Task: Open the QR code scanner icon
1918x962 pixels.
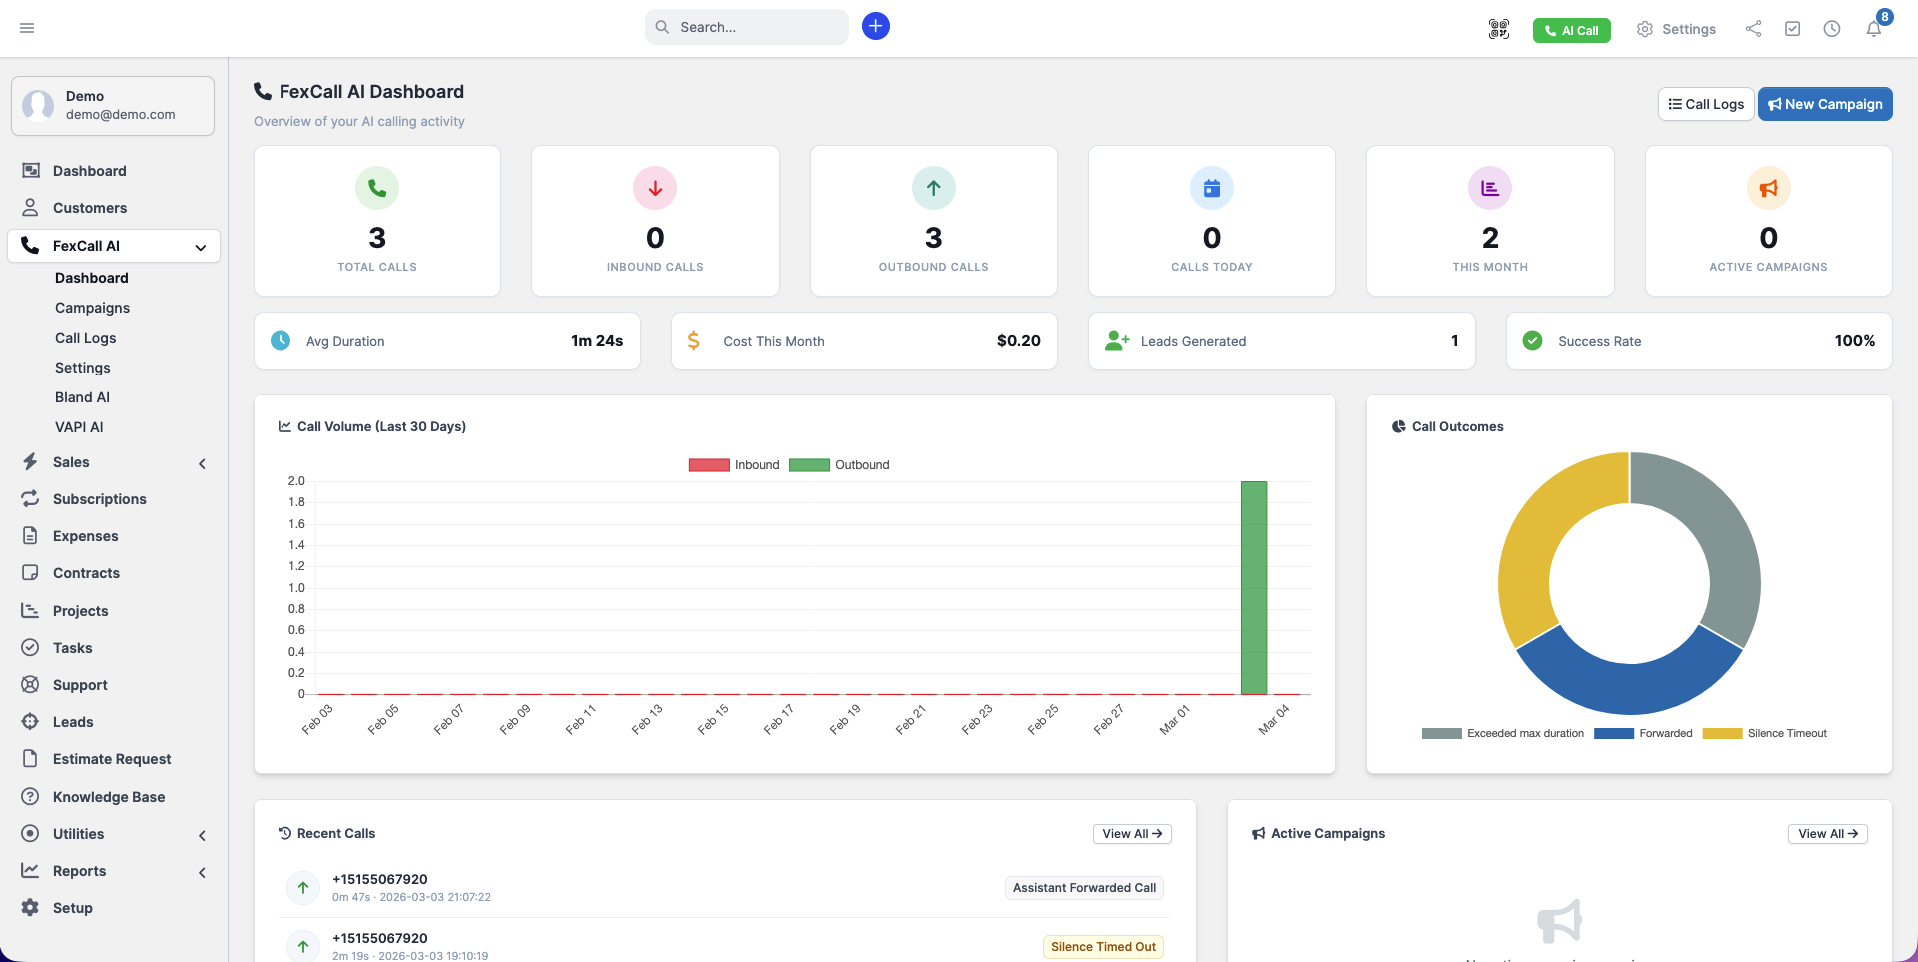Action: [x=1497, y=30]
